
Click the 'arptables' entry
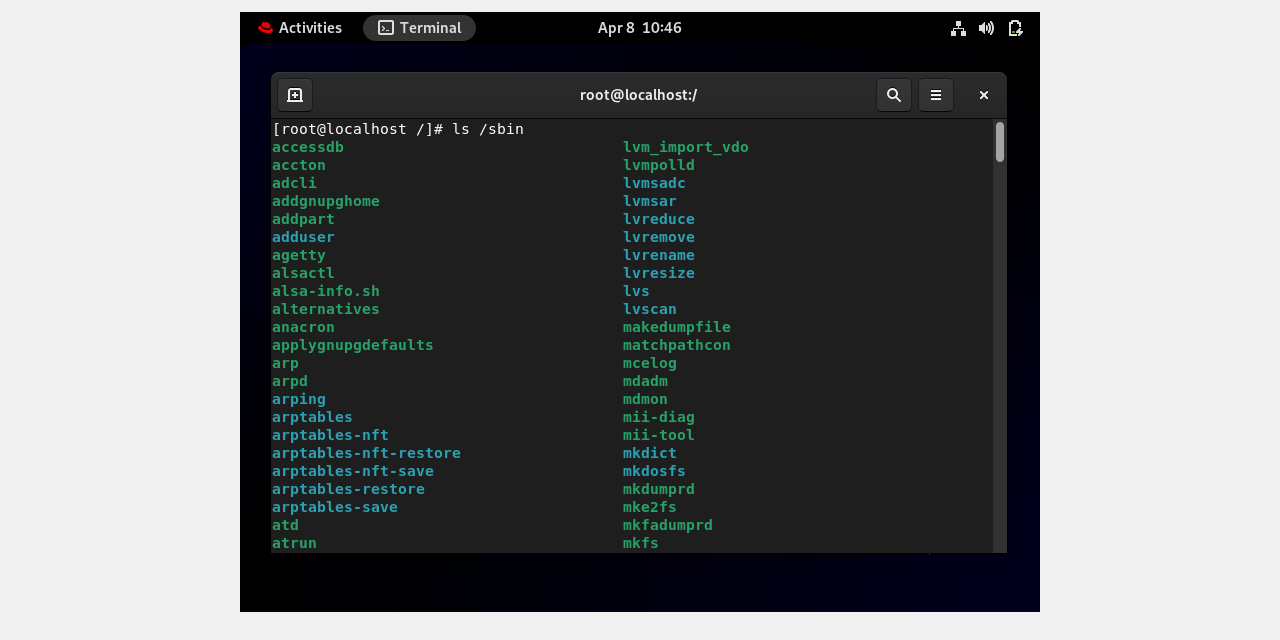[312, 417]
